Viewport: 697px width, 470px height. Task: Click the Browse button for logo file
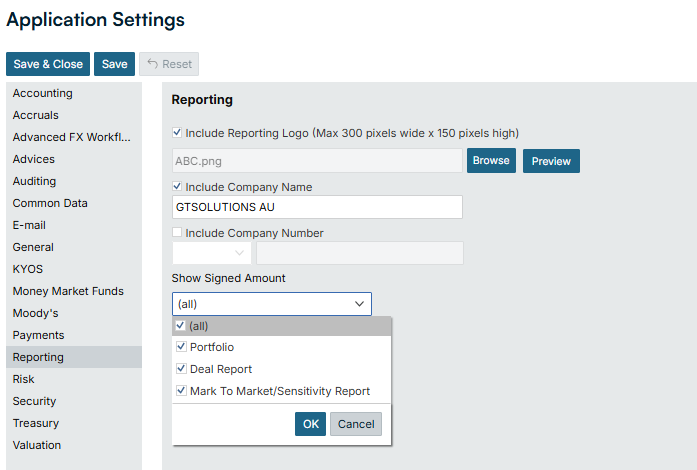[x=491, y=161]
